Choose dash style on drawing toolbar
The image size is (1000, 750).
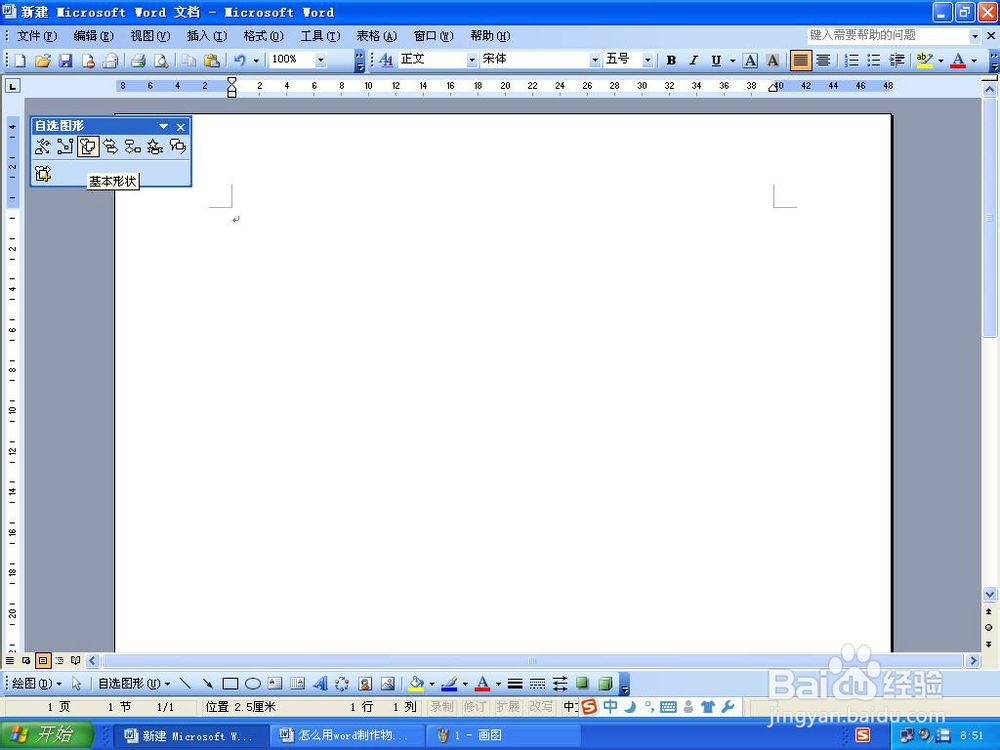coord(538,684)
